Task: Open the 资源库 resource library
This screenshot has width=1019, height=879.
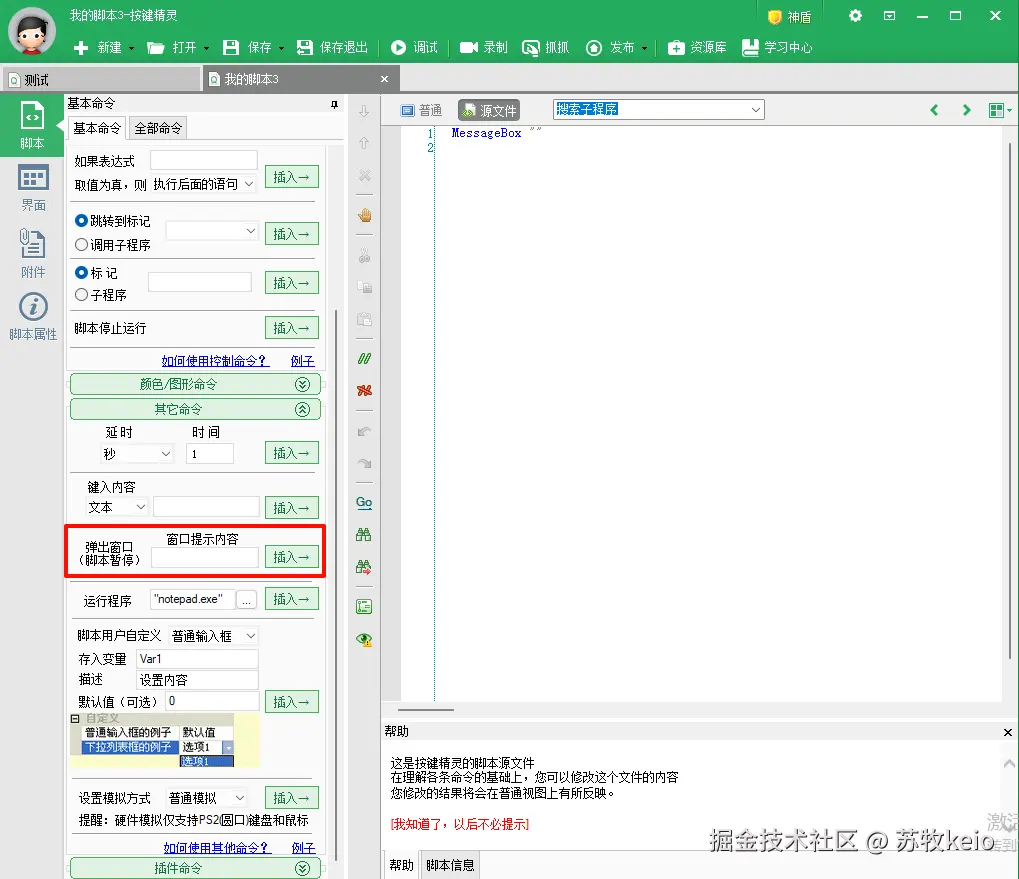Action: [697, 47]
